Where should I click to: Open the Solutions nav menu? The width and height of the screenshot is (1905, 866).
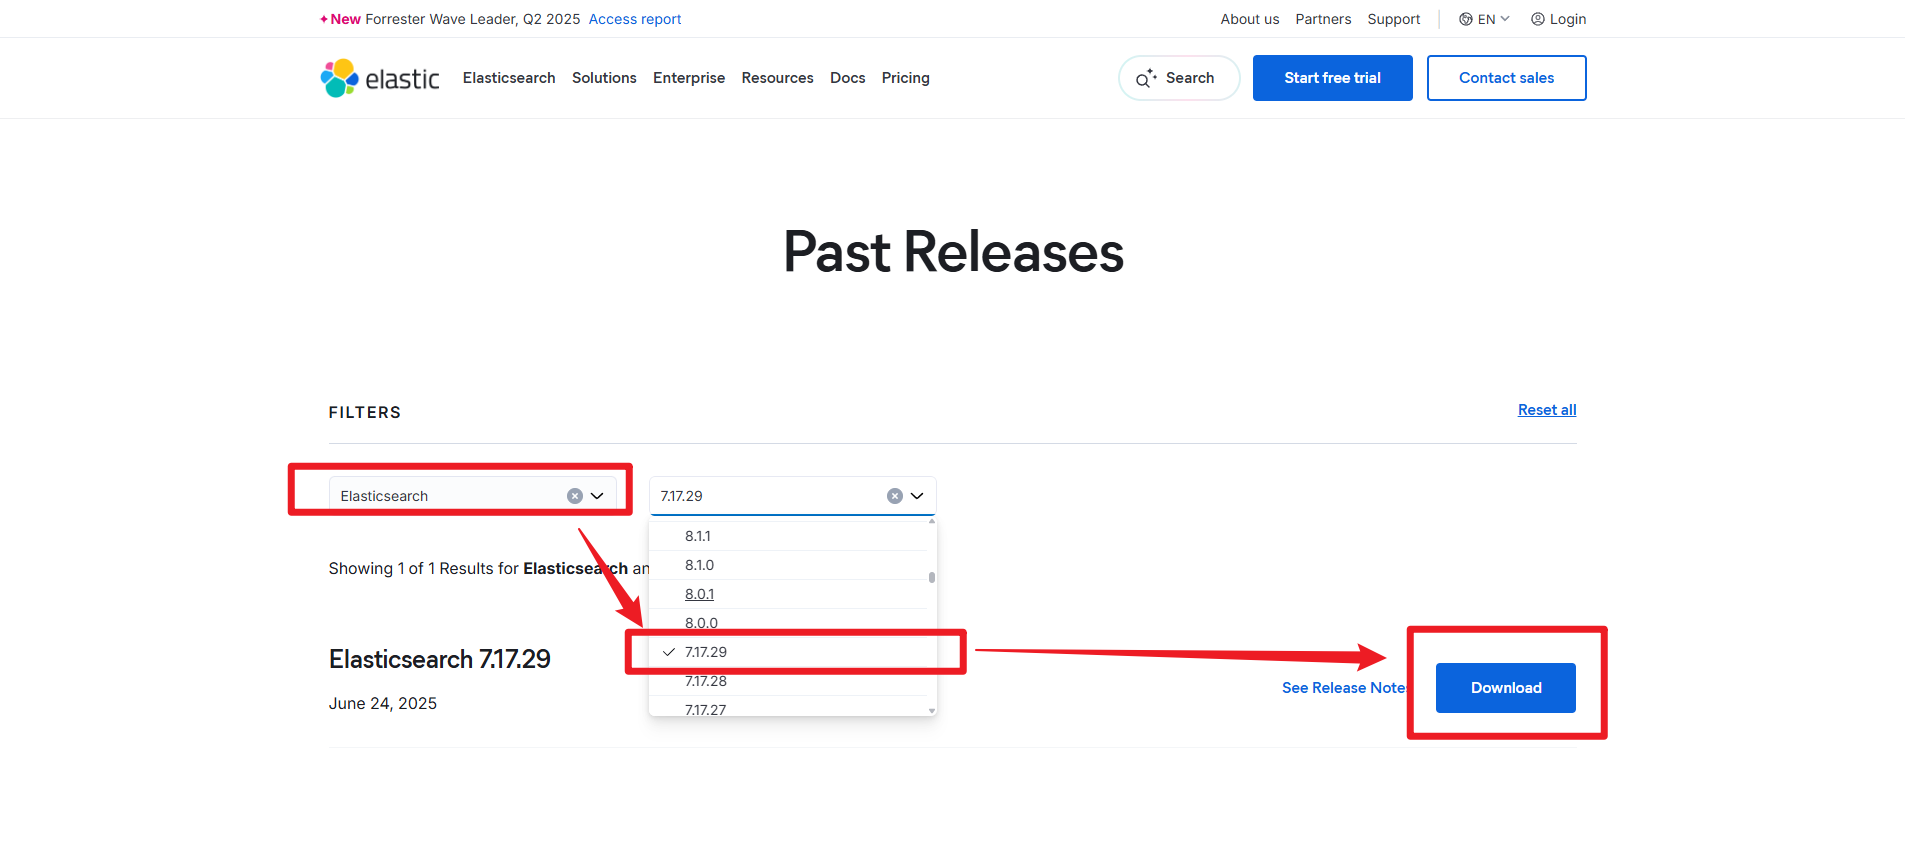[604, 78]
